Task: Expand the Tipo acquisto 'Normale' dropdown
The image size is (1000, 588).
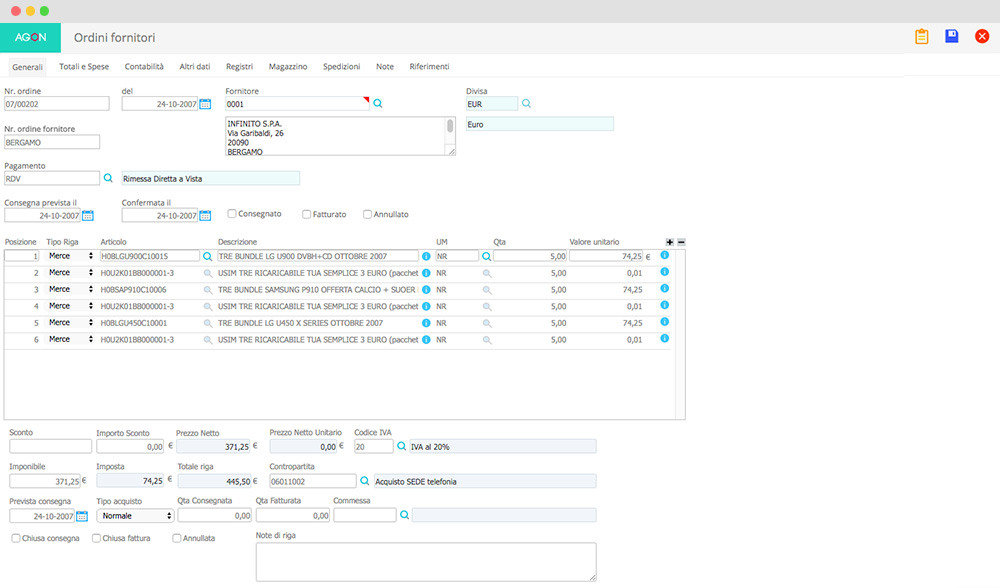Action: (x=135, y=515)
